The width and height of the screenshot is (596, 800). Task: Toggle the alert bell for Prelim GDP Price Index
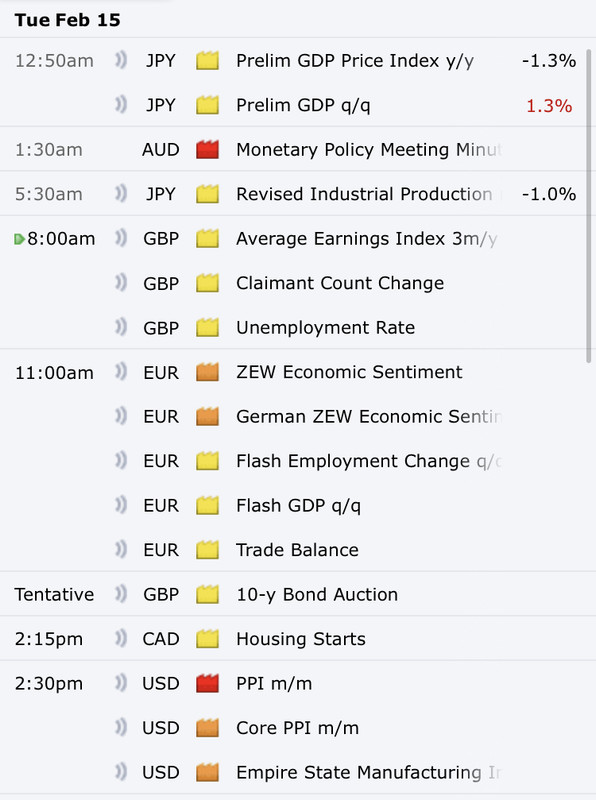pos(120,60)
